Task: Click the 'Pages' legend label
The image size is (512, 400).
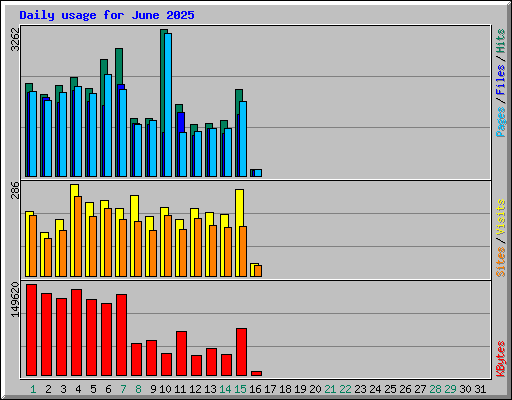Action: 501,122
